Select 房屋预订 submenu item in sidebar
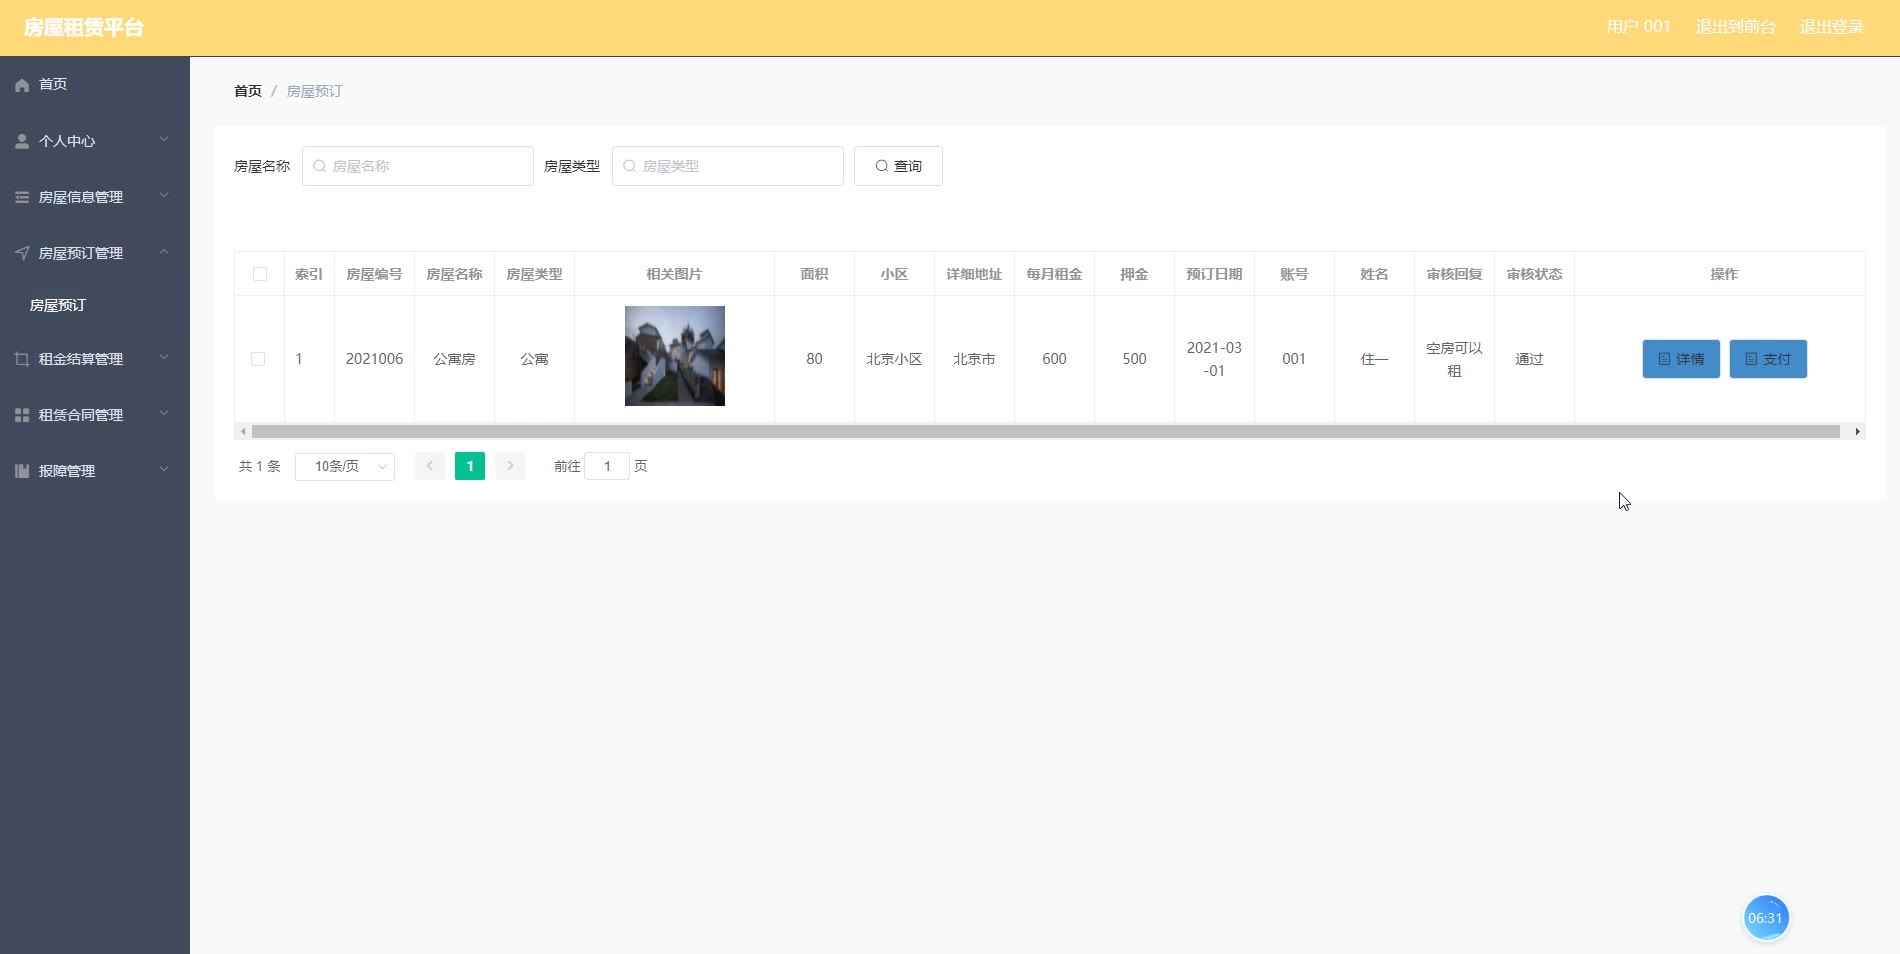The image size is (1900, 954). (x=58, y=305)
